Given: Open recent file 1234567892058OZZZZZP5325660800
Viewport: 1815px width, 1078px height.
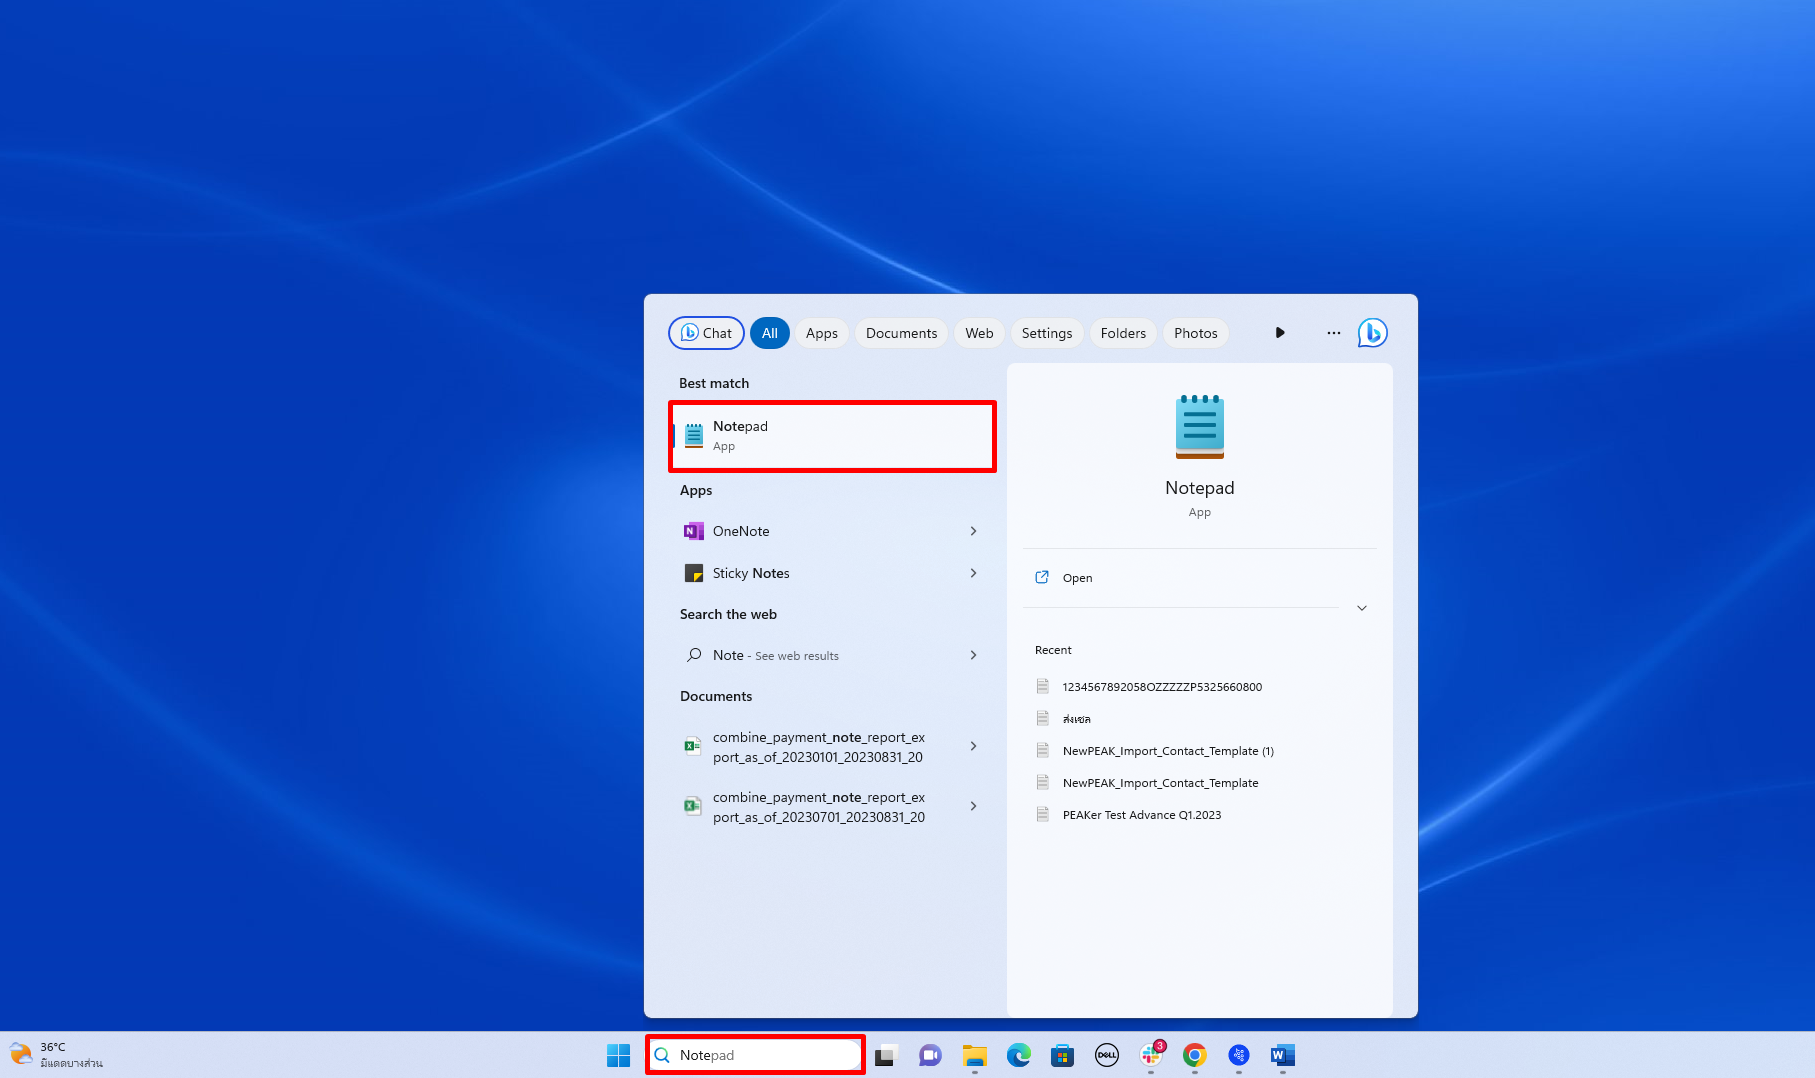Looking at the screenshot, I should 1162,687.
